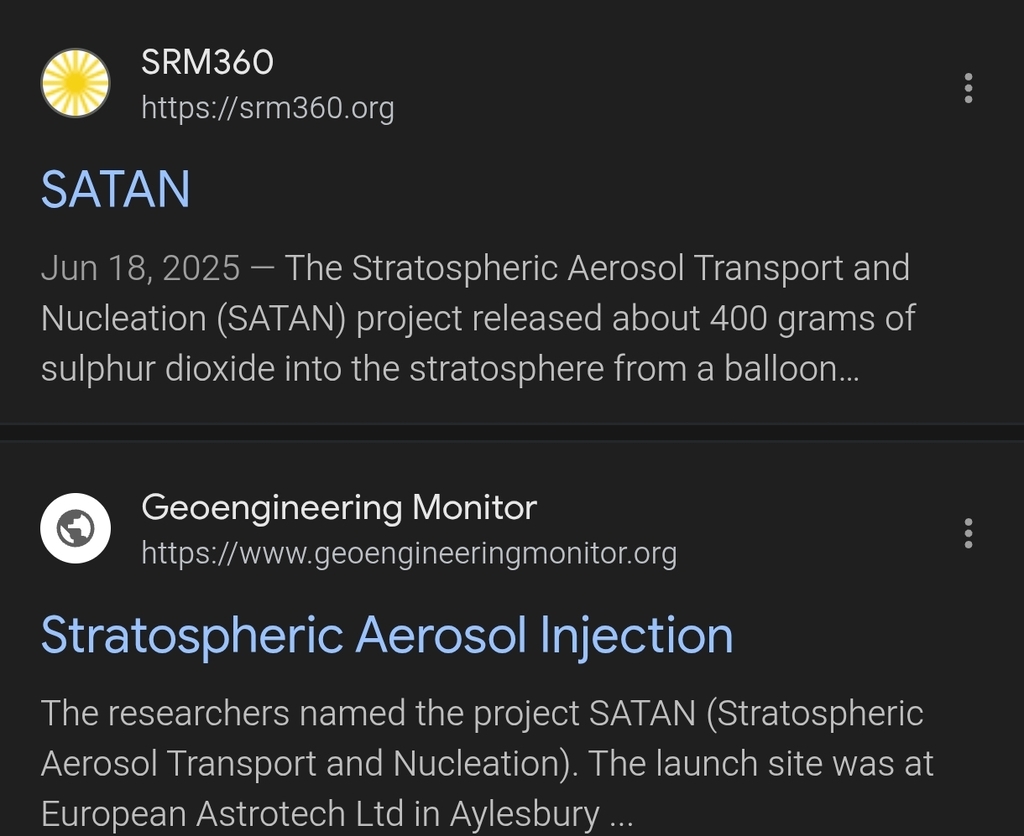The image size is (1024, 836).
Task: Click the Geoengineering Monitor site name
Action: (339, 507)
